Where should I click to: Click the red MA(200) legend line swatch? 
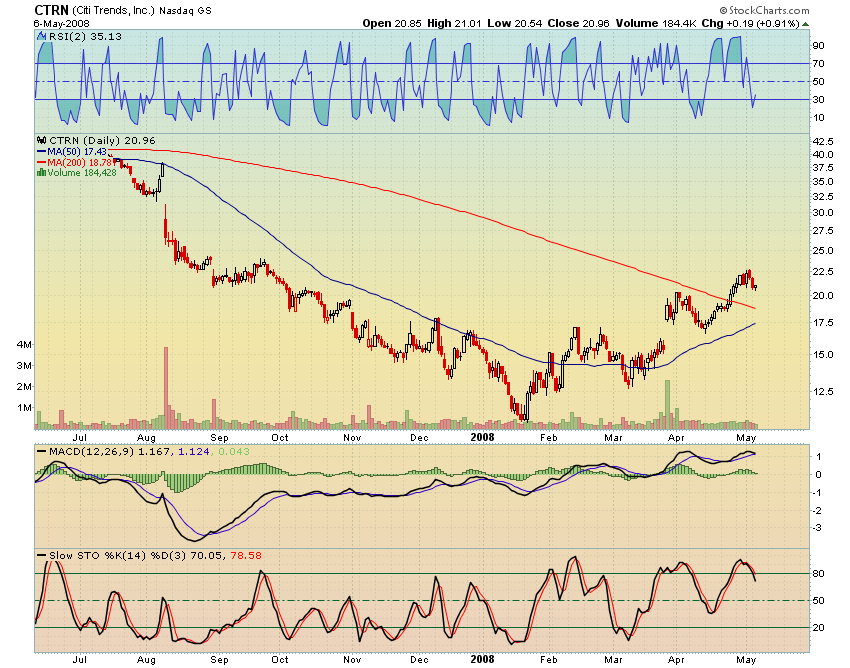coord(41,162)
